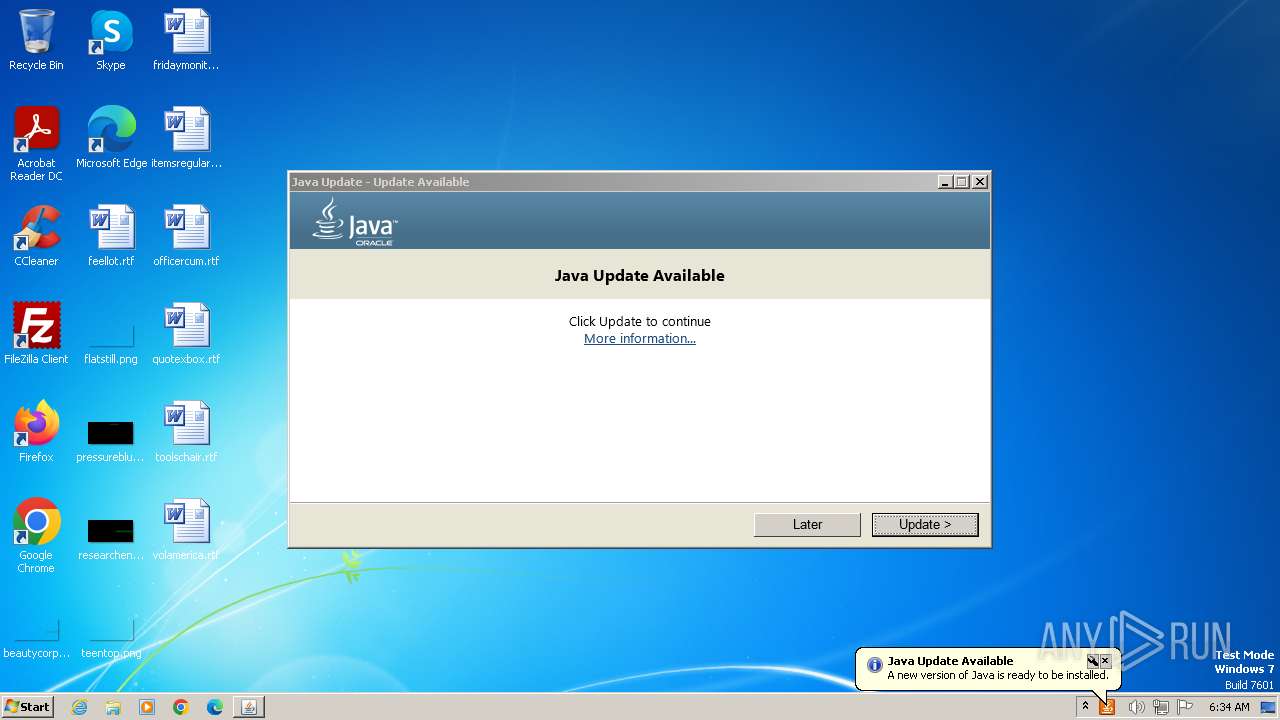Click the Update > button
Image resolution: width=1280 pixels, height=720 pixels.
[925, 525]
